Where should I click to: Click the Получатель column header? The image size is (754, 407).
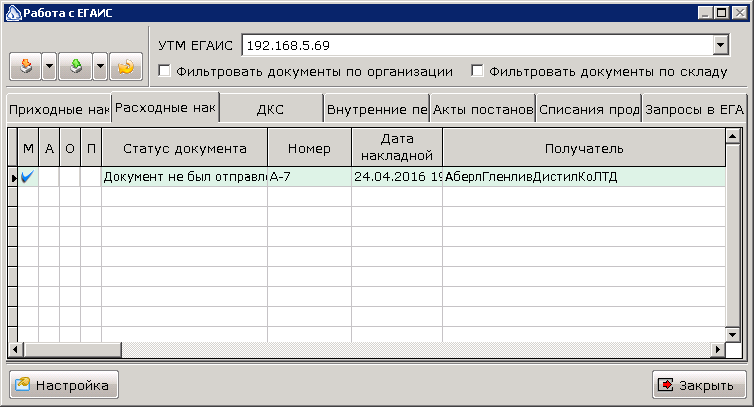pyautogui.click(x=584, y=148)
